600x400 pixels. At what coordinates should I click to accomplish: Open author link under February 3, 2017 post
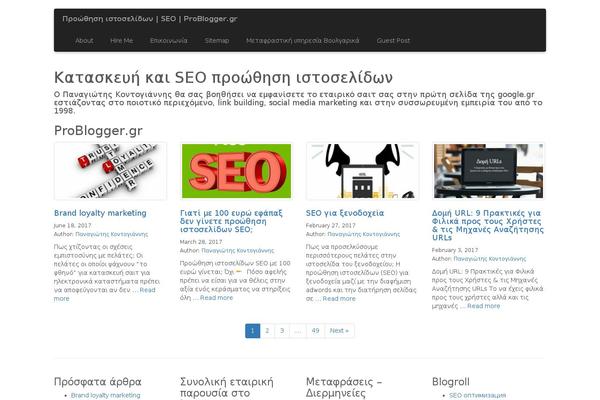489,259
